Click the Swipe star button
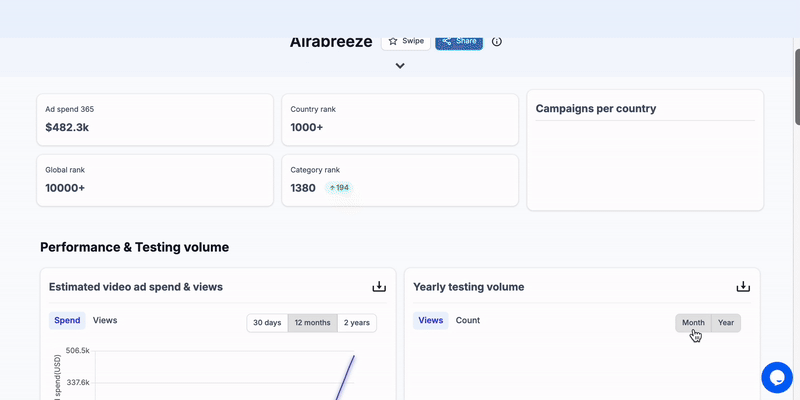This screenshot has height=400, width=800. (x=406, y=41)
